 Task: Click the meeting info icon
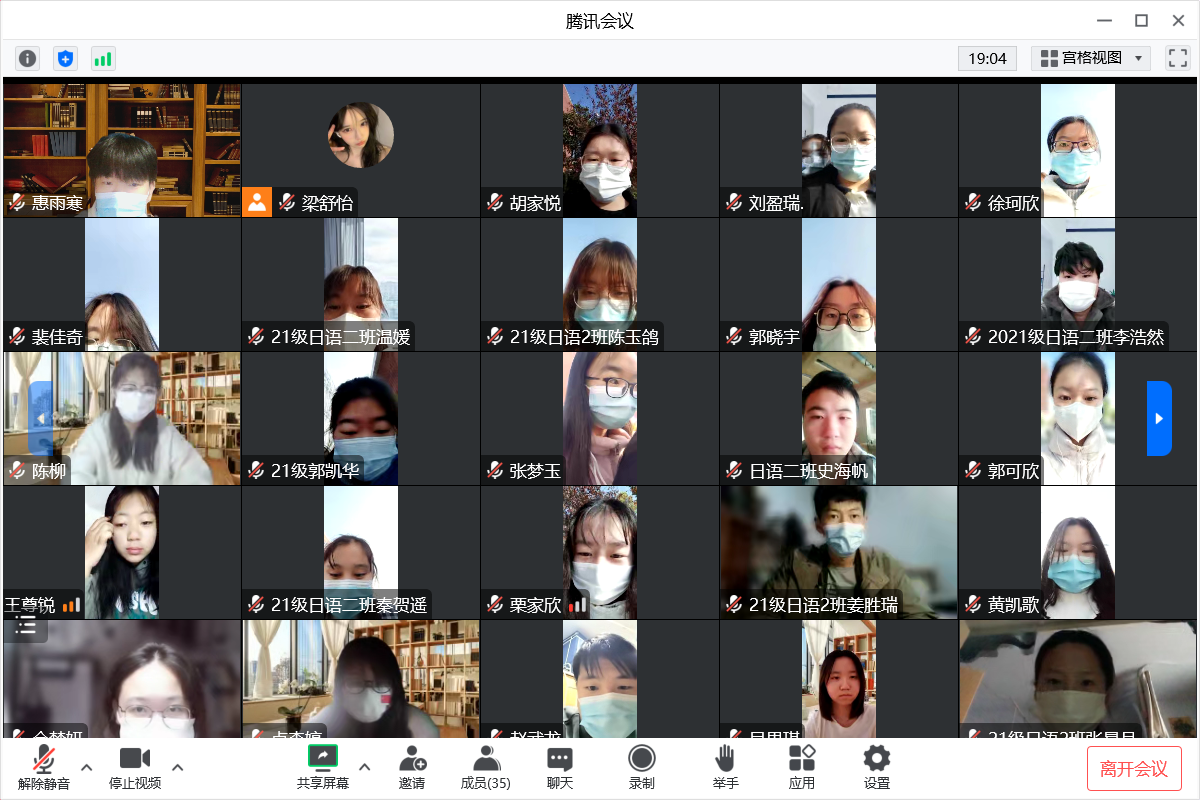point(28,58)
